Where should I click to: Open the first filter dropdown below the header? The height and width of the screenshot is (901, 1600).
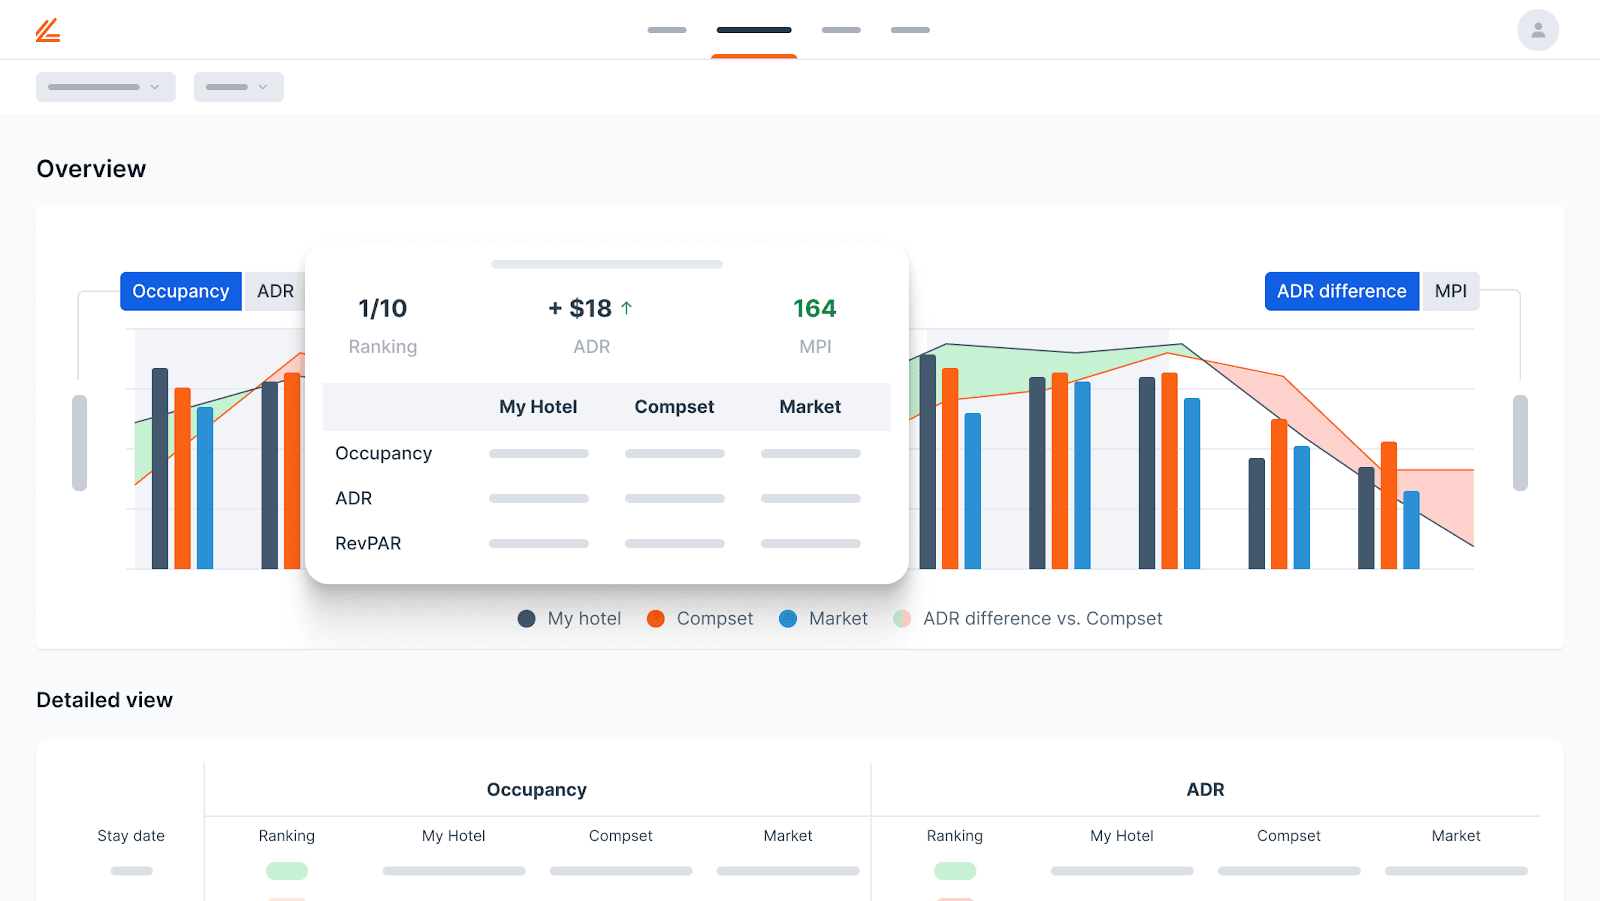(x=105, y=87)
